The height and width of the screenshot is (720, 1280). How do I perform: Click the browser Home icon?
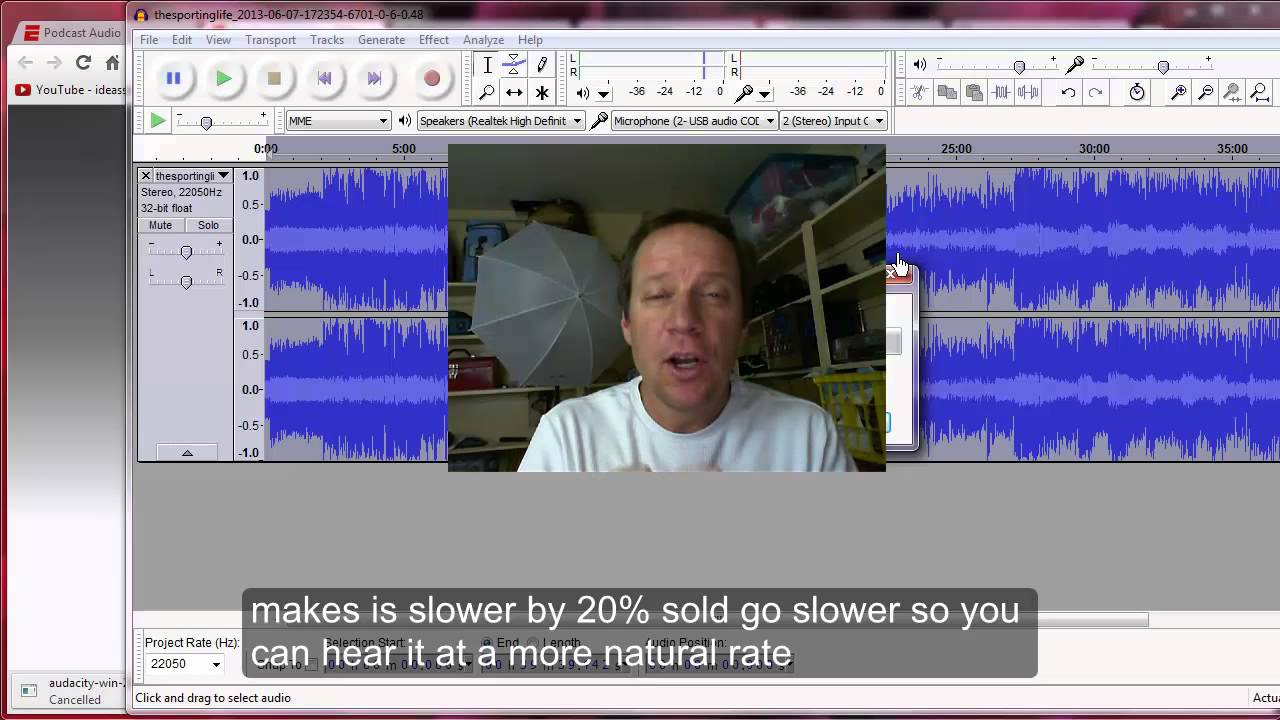point(113,62)
